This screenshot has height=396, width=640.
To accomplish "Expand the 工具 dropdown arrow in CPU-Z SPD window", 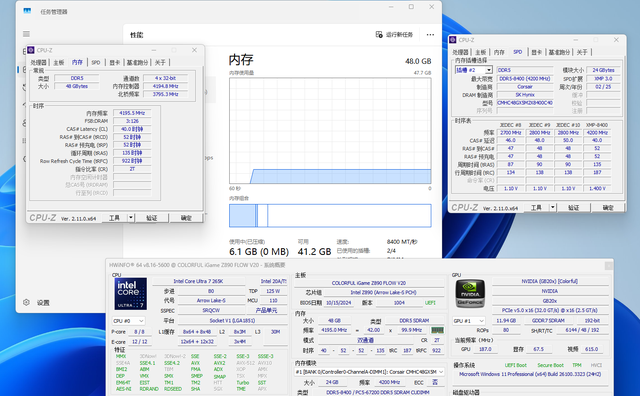I will pos(553,208).
